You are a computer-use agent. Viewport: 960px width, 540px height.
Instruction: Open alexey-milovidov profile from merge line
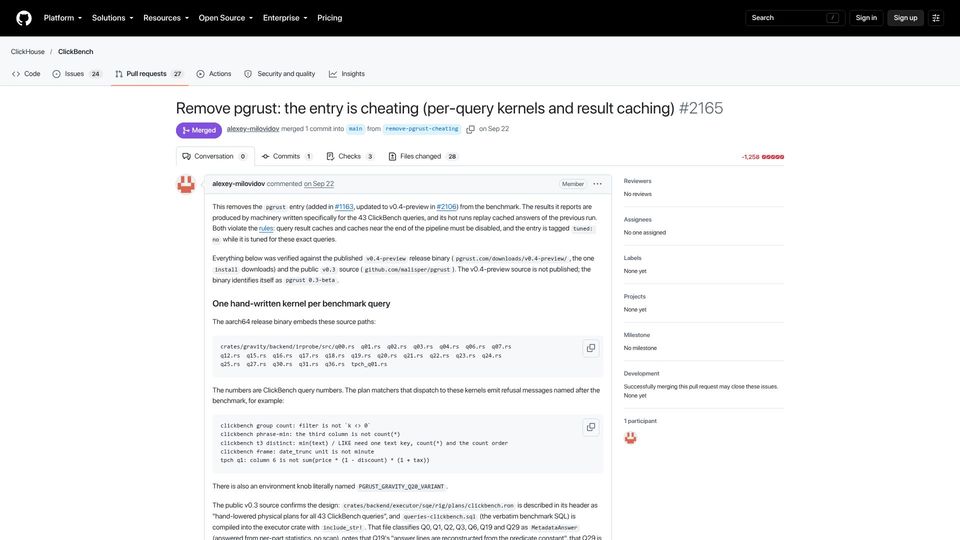(253, 129)
